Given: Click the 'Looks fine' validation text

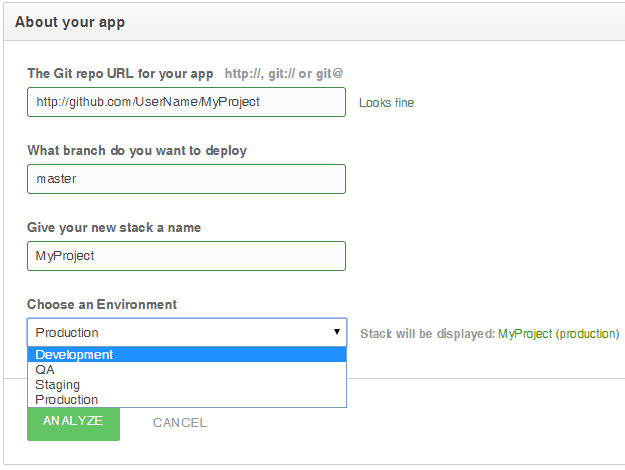Looking at the screenshot, I should [386, 103].
